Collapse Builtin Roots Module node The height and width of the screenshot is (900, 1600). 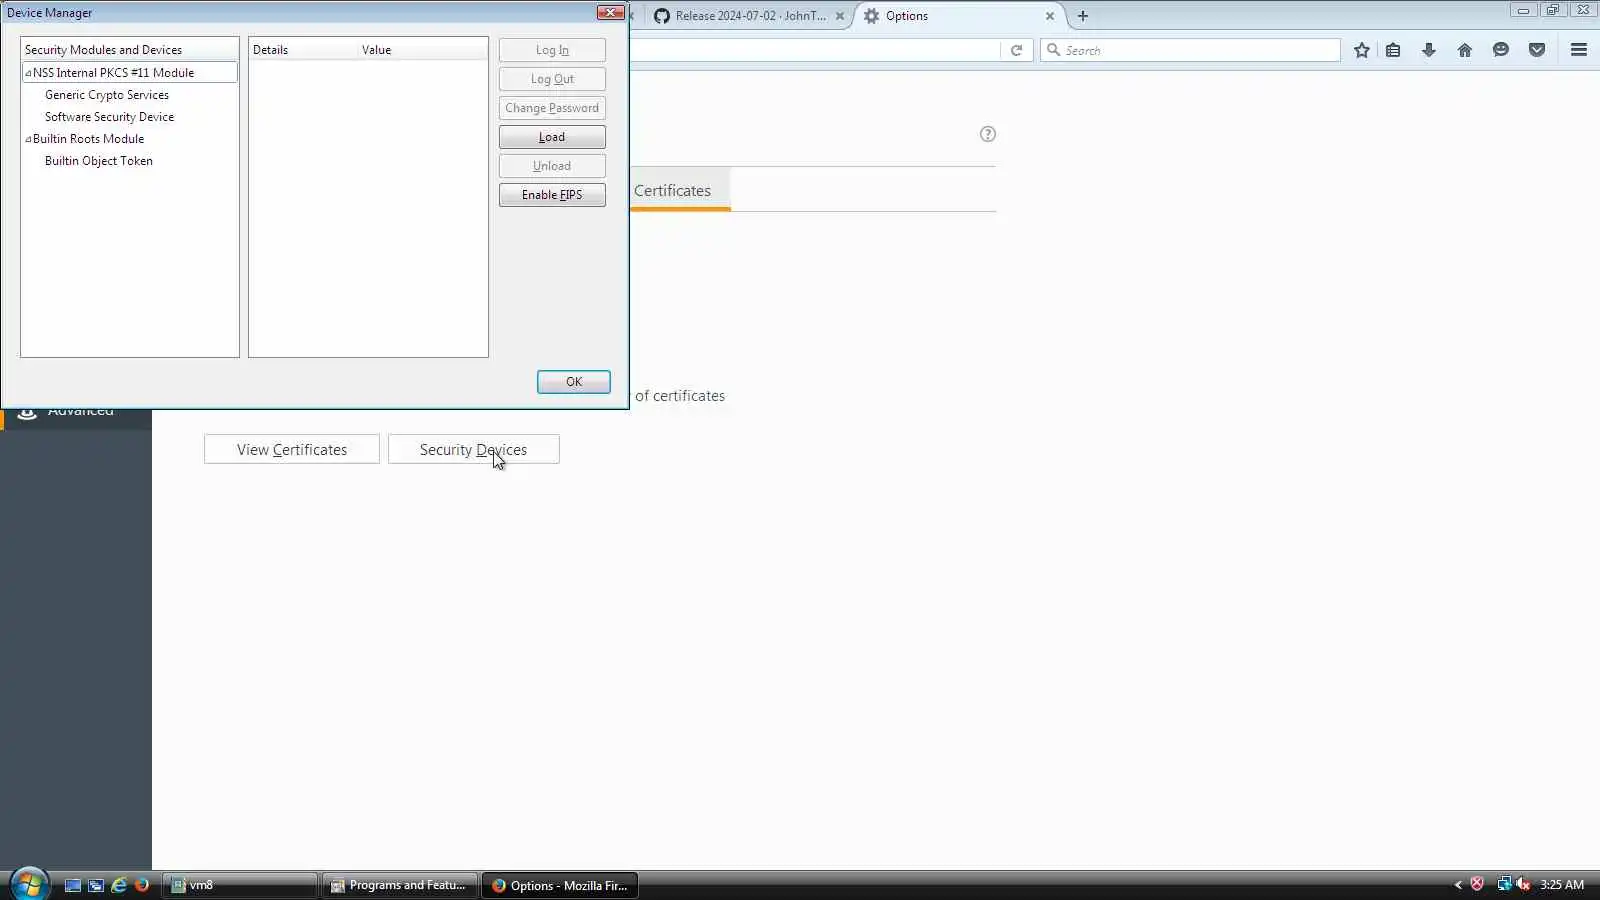28,139
